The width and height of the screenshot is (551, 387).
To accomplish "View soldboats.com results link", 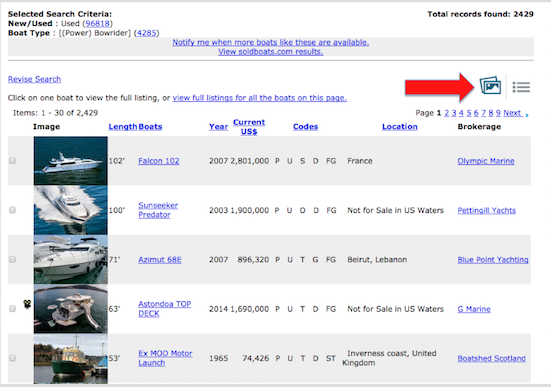I will click(x=271, y=52).
